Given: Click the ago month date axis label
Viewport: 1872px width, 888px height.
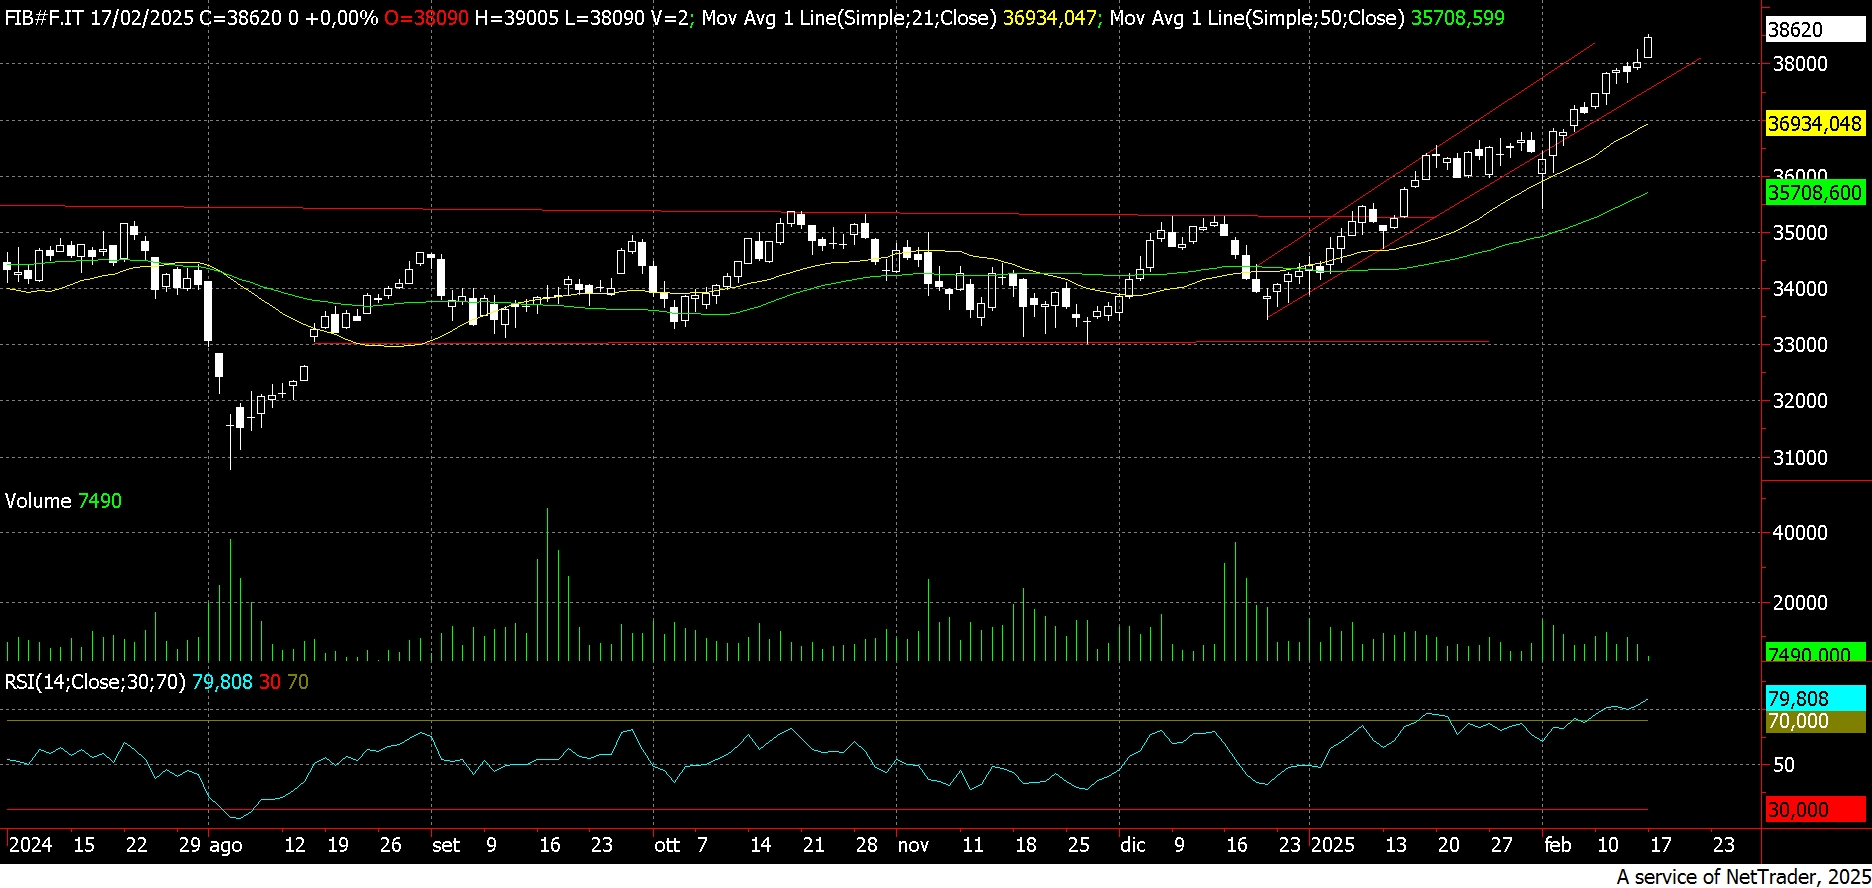Looking at the screenshot, I should 226,845.
